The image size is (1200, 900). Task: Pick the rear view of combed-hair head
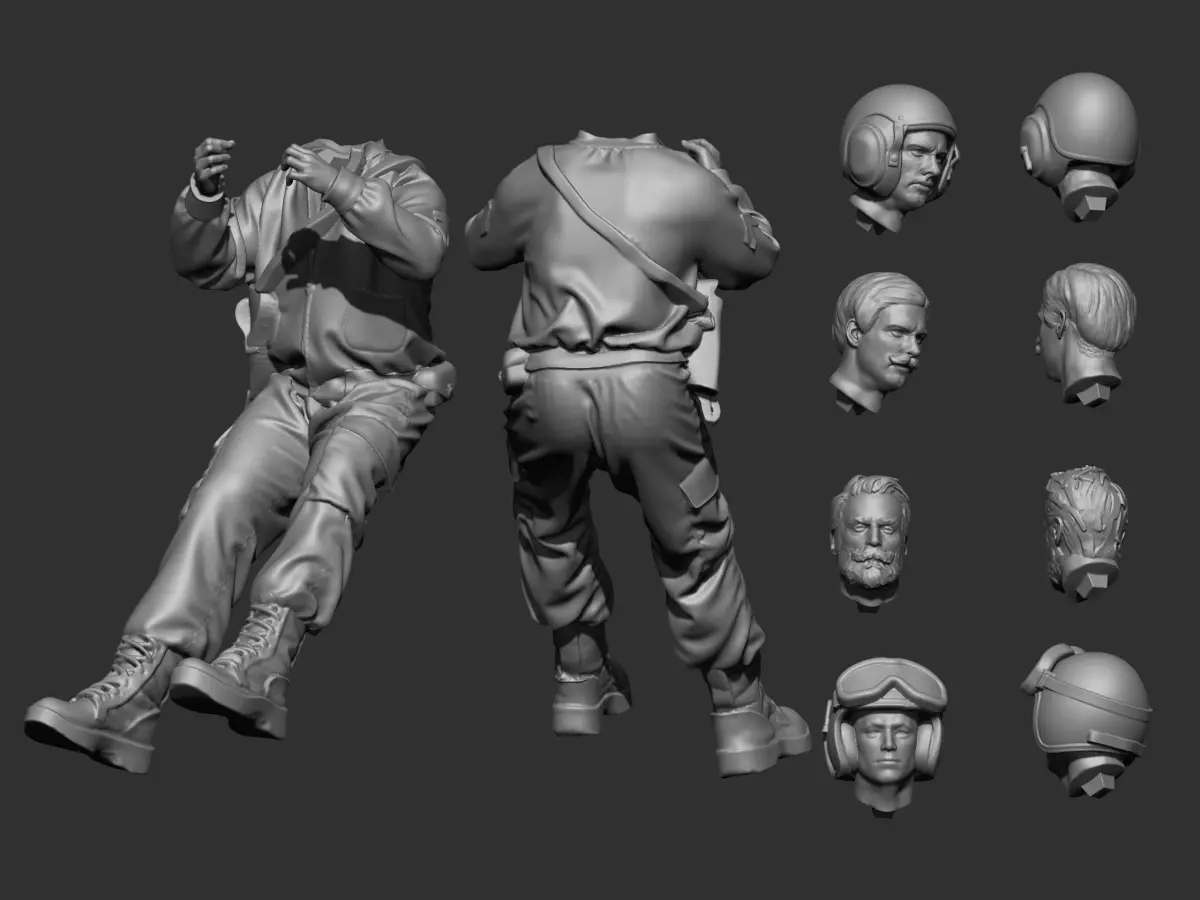pos(1086,334)
